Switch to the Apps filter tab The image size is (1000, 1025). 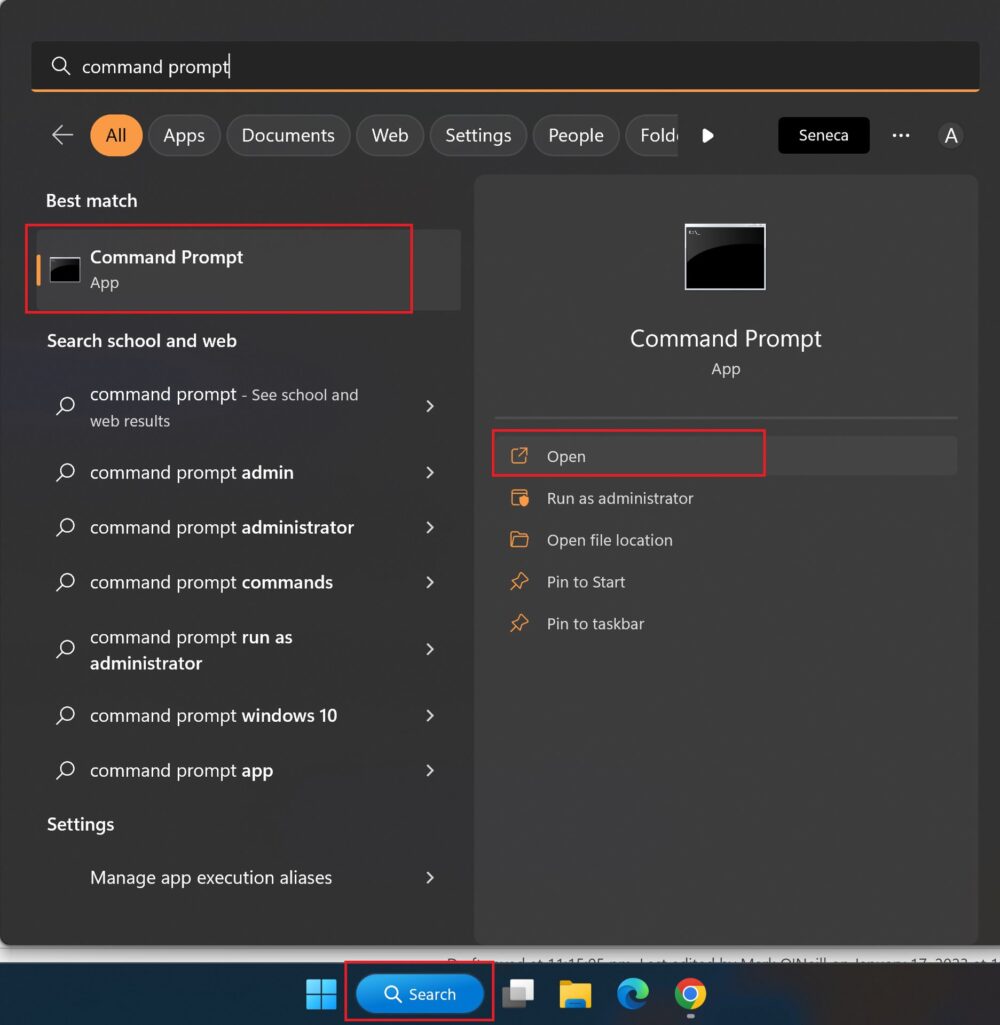[x=184, y=135]
